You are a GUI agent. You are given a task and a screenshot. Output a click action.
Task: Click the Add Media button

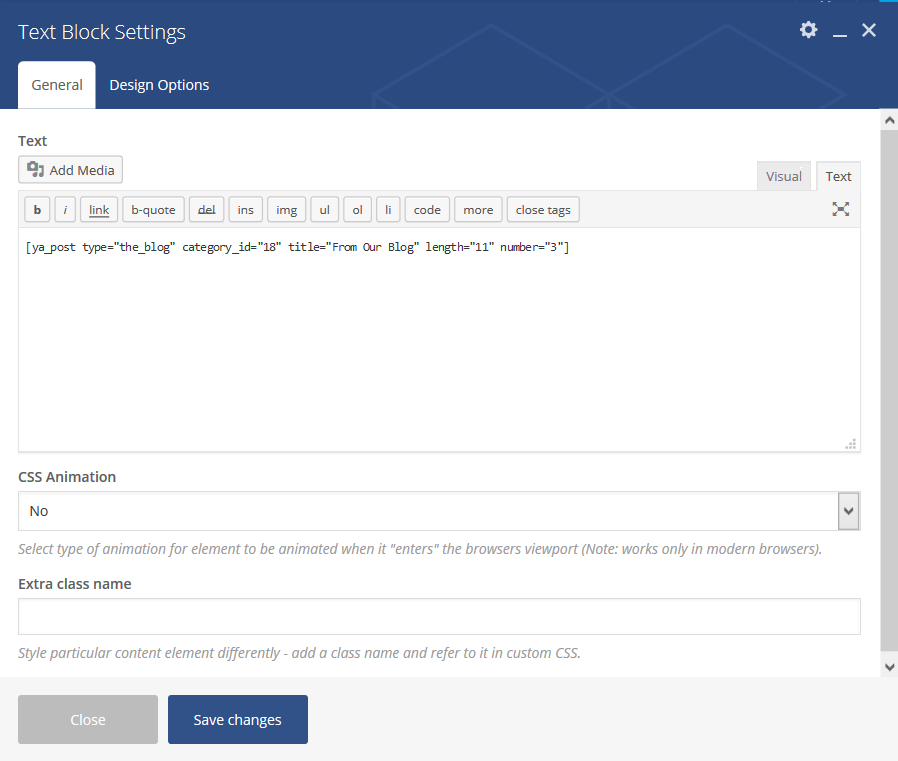70,170
